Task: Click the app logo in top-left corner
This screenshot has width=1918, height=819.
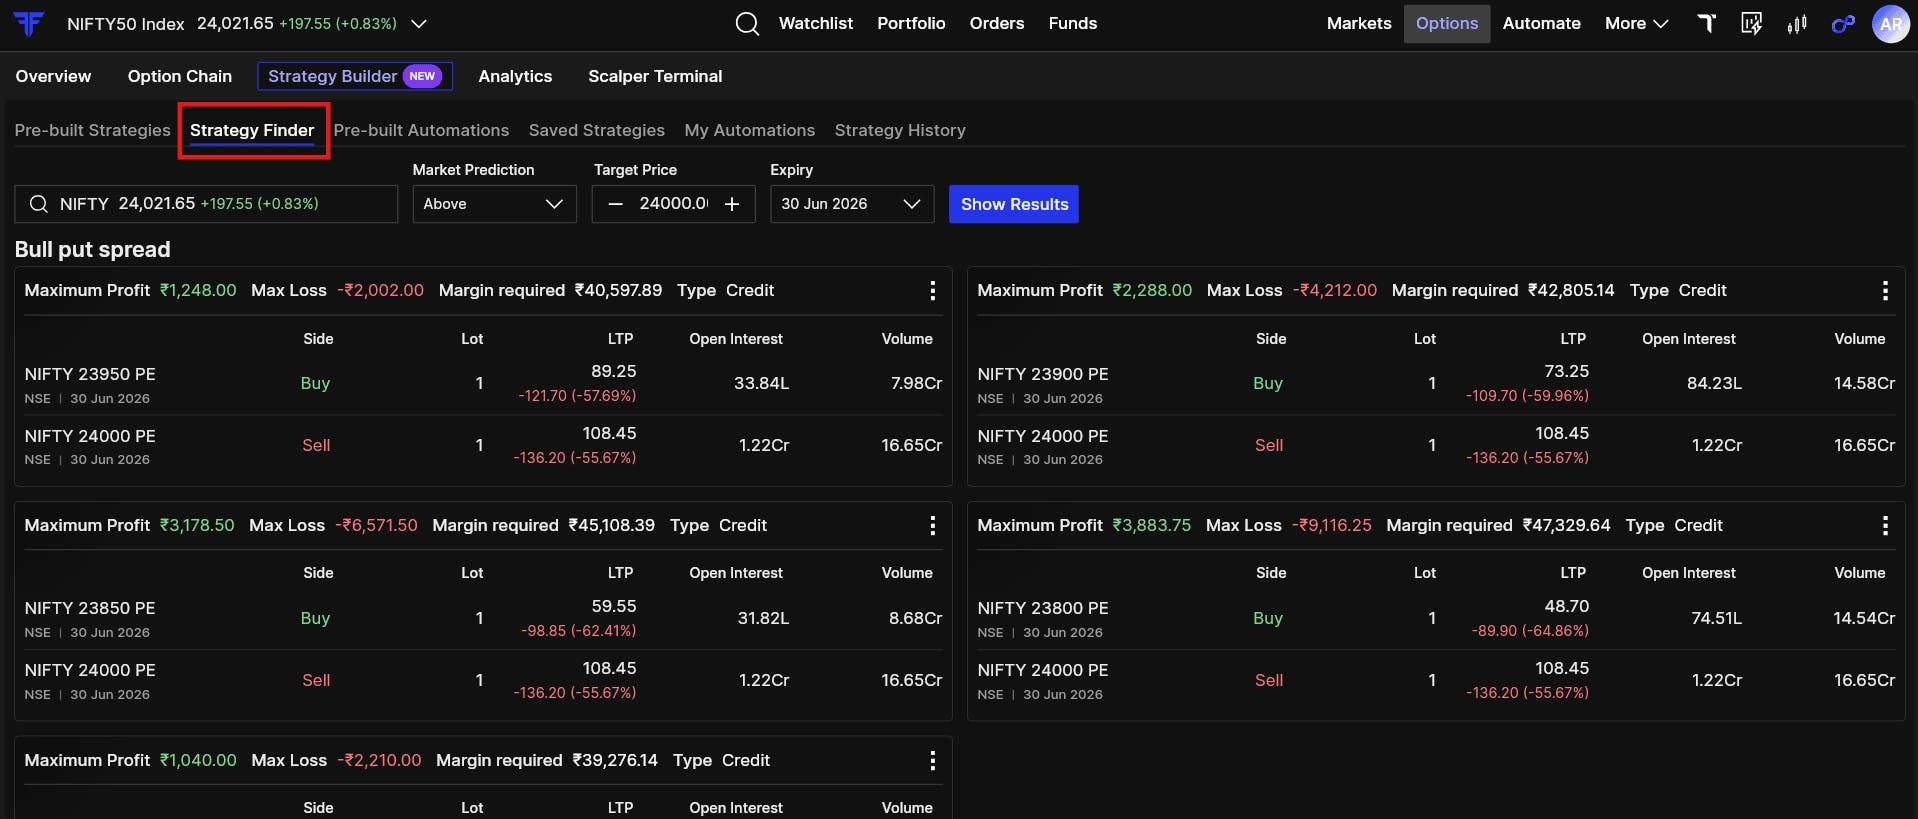Action: click(29, 23)
